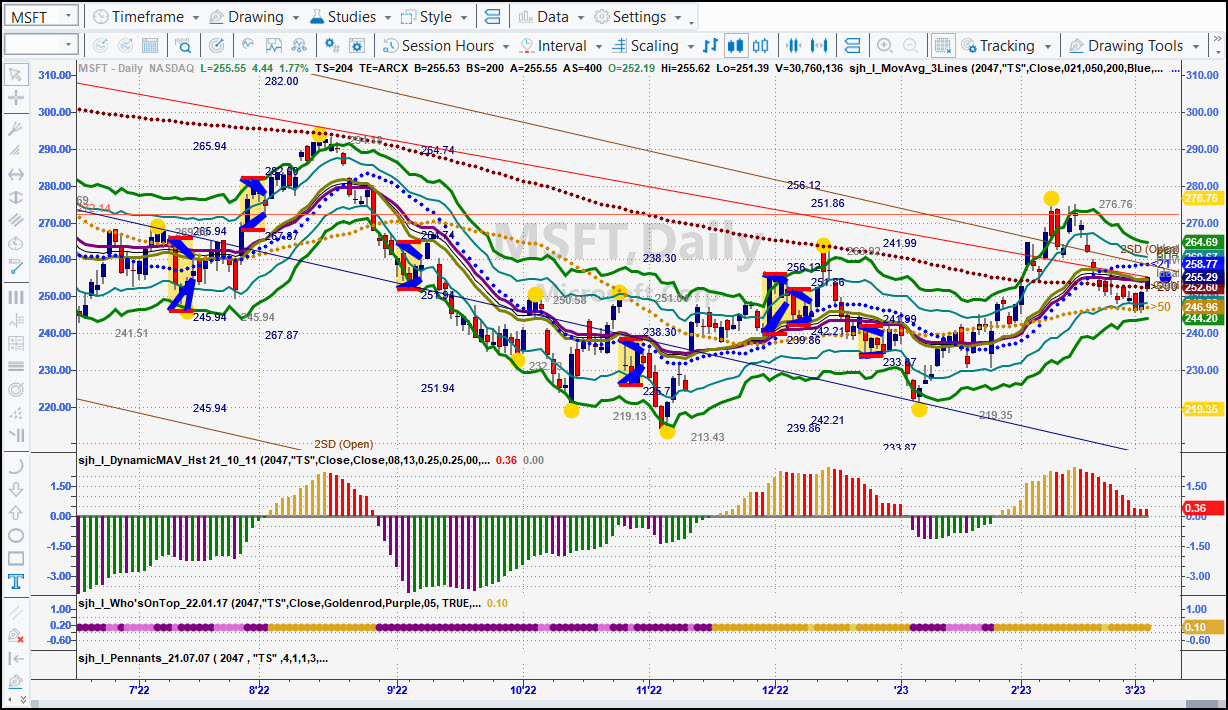Click the arrow-to-bar icon in left sidebar
The height and width of the screenshot is (710, 1228).
(x=16, y=658)
